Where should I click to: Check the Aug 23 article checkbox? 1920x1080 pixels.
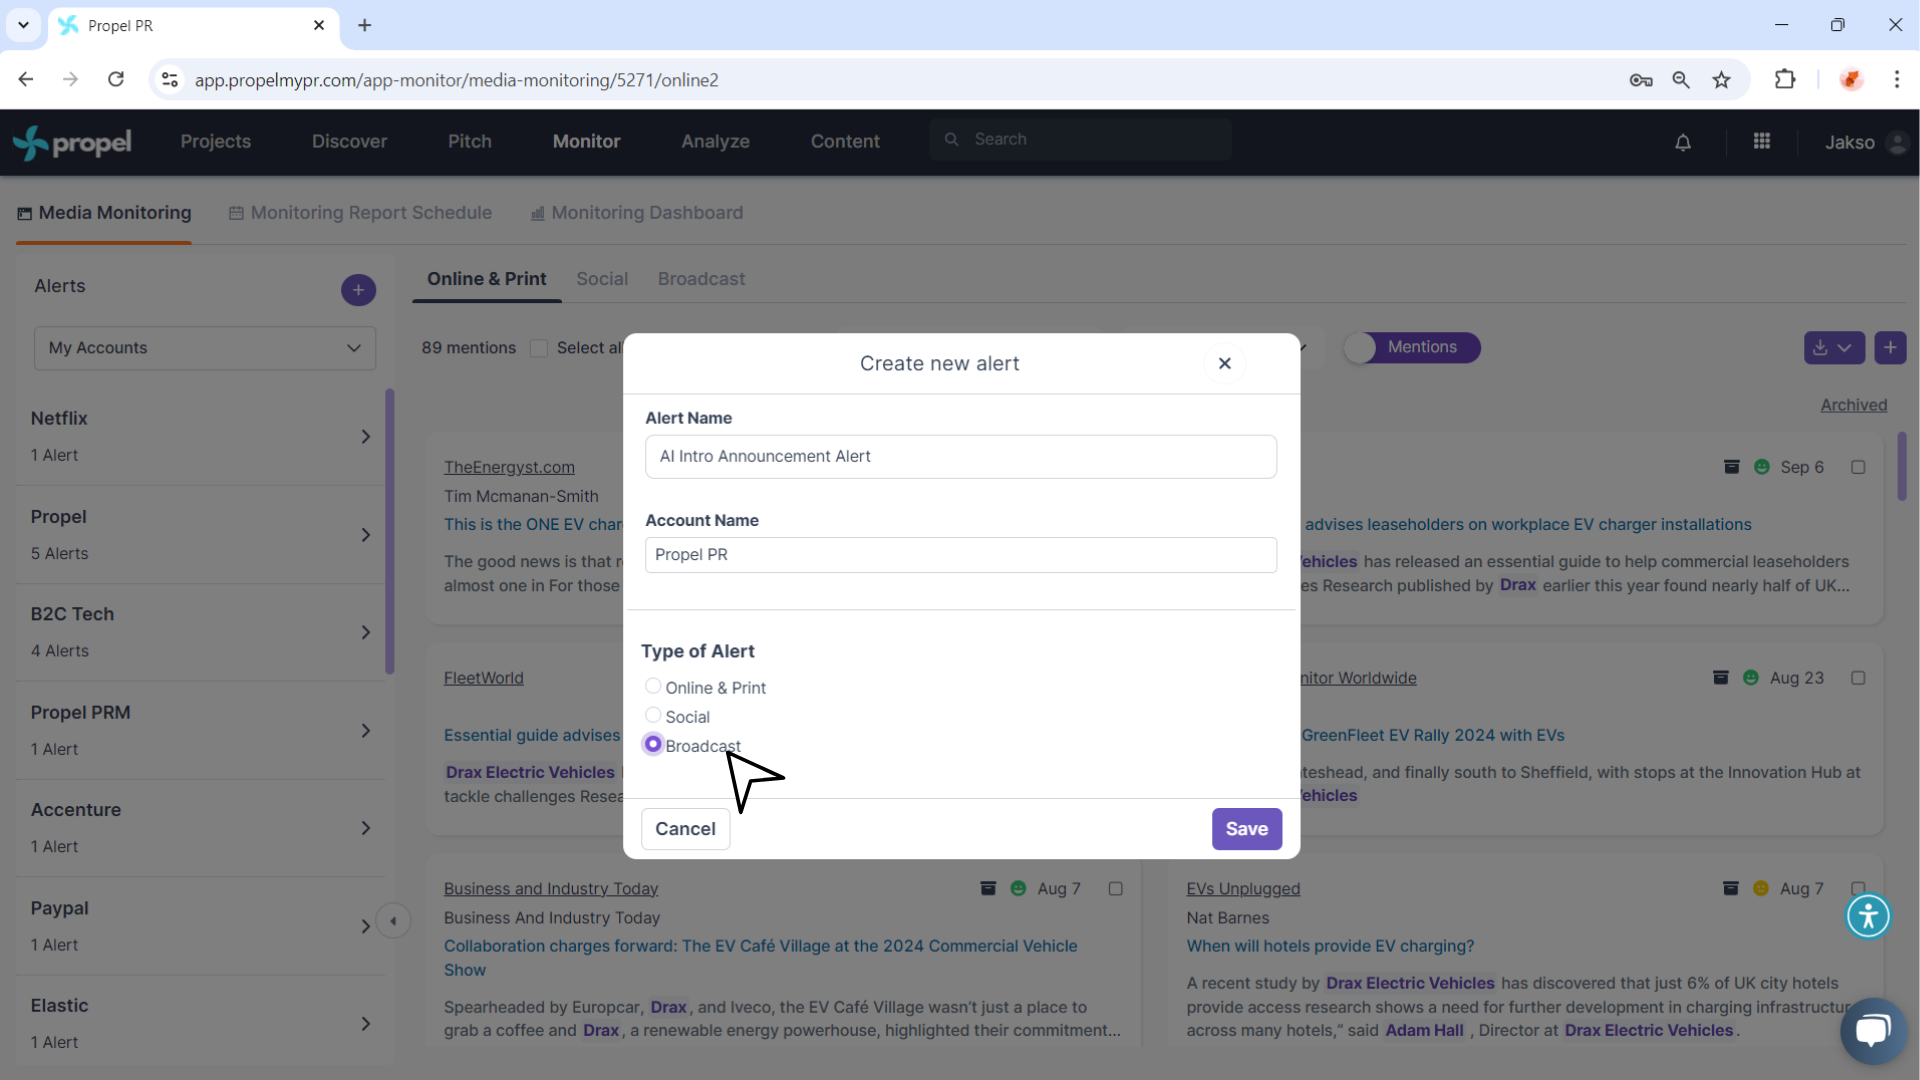1858,678
